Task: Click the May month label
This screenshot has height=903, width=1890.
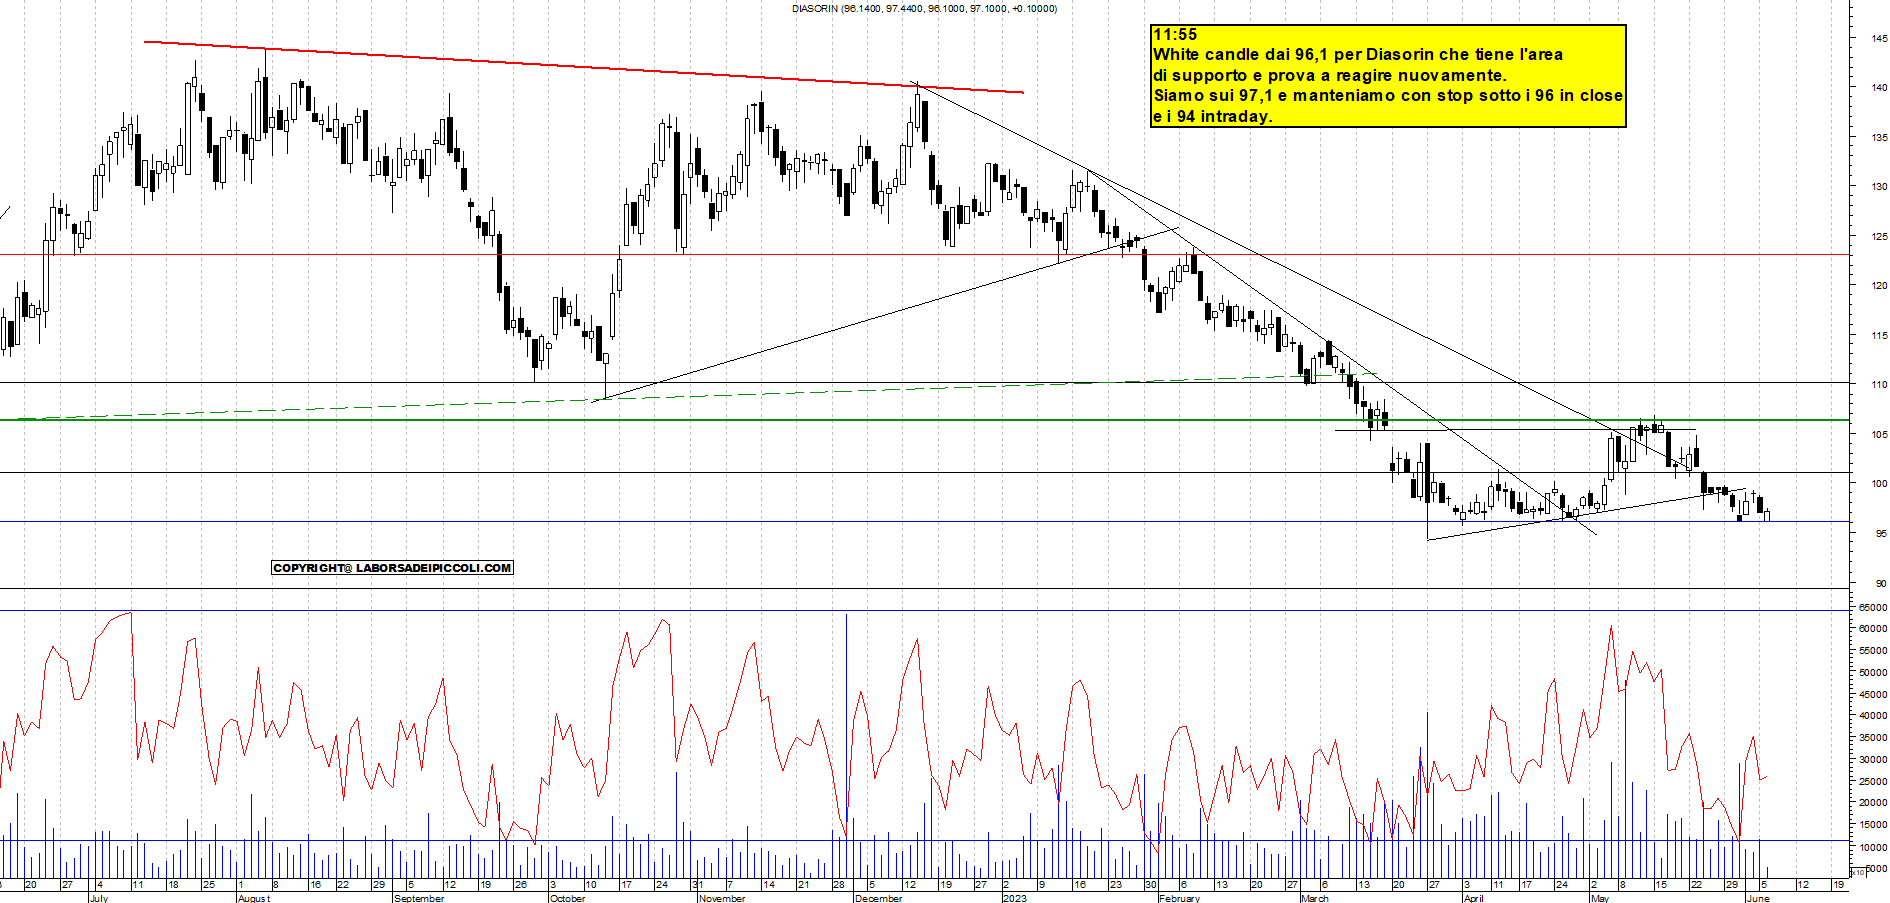Action: 1600,898
